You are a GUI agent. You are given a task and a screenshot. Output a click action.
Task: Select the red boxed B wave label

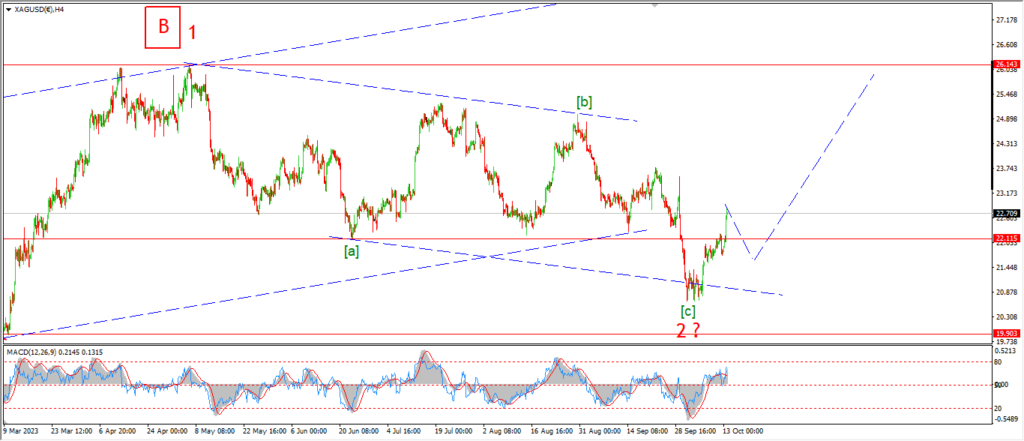tap(162, 28)
